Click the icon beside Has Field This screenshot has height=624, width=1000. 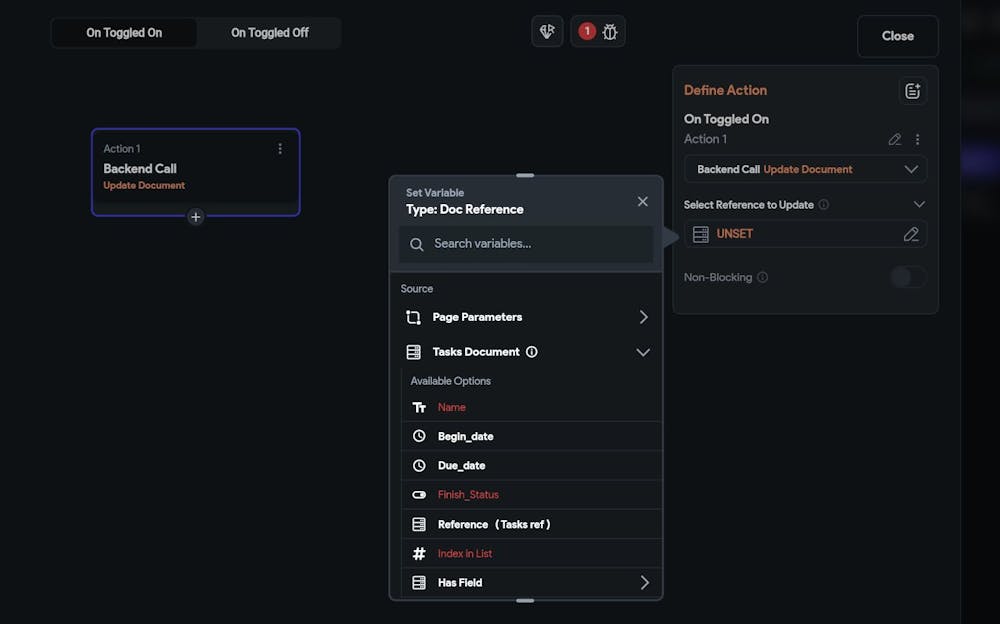(419, 583)
